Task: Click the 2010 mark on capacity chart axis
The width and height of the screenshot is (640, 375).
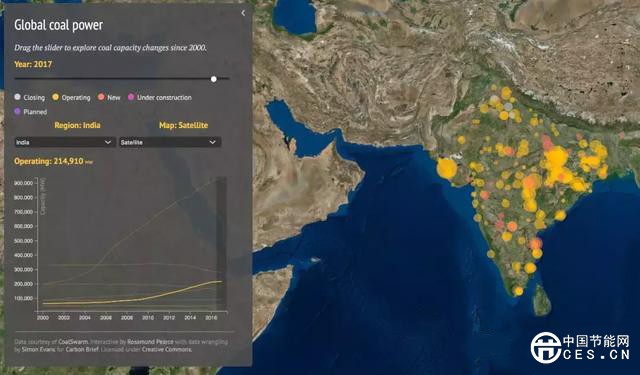Action: tap(148, 317)
